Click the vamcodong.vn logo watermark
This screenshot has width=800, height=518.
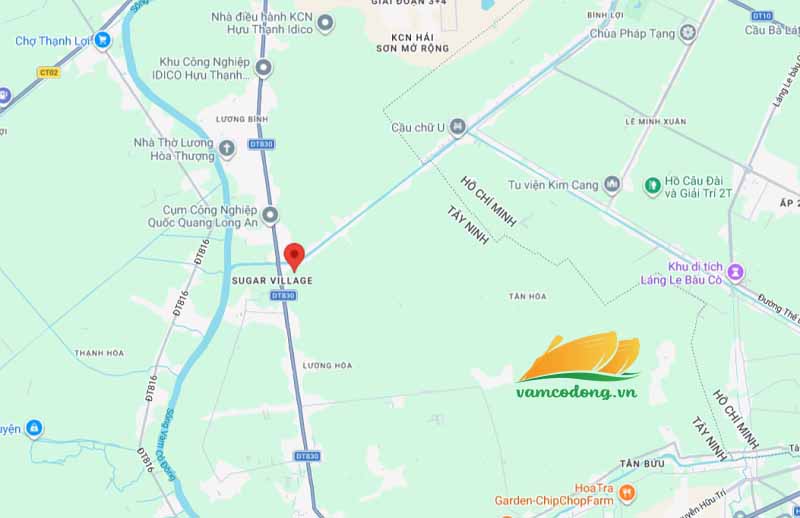(x=578, y=365)
